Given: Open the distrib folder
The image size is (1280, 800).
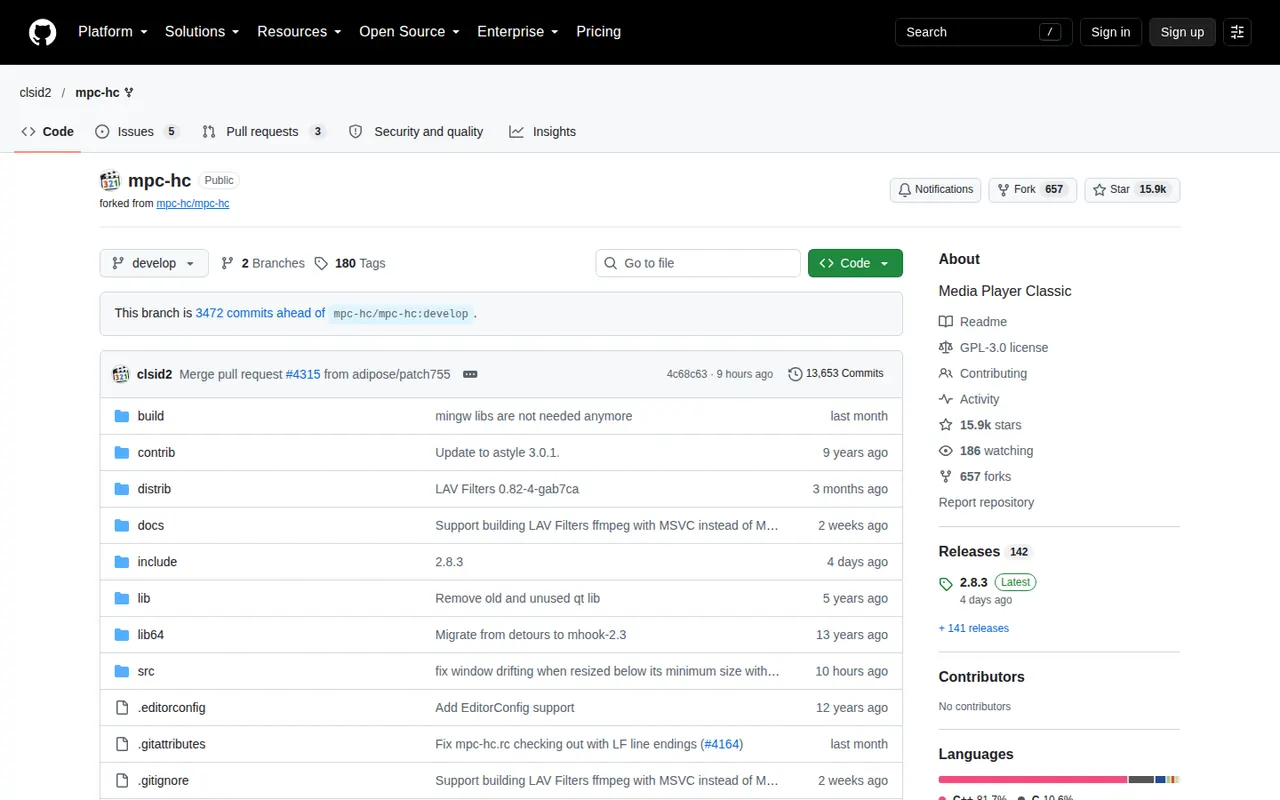Looking at the screenshot, I should click(x=154, y=489).
